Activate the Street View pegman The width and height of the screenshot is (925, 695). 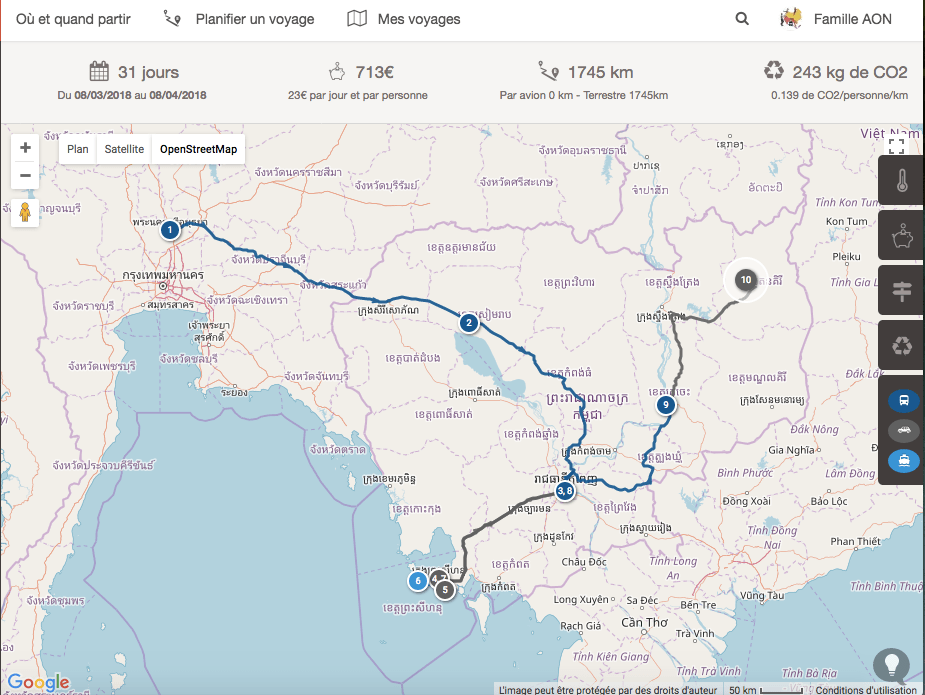(26, 212)
